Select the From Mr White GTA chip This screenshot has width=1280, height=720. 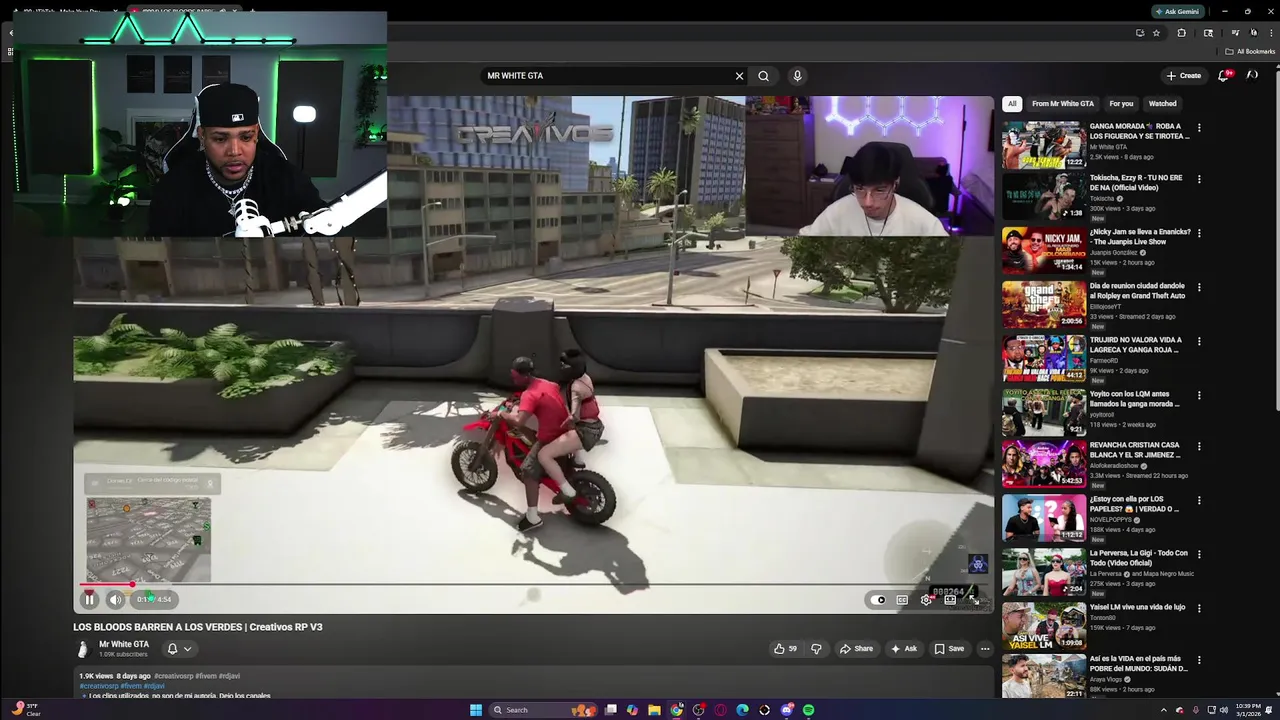(x=1063, y=103)
